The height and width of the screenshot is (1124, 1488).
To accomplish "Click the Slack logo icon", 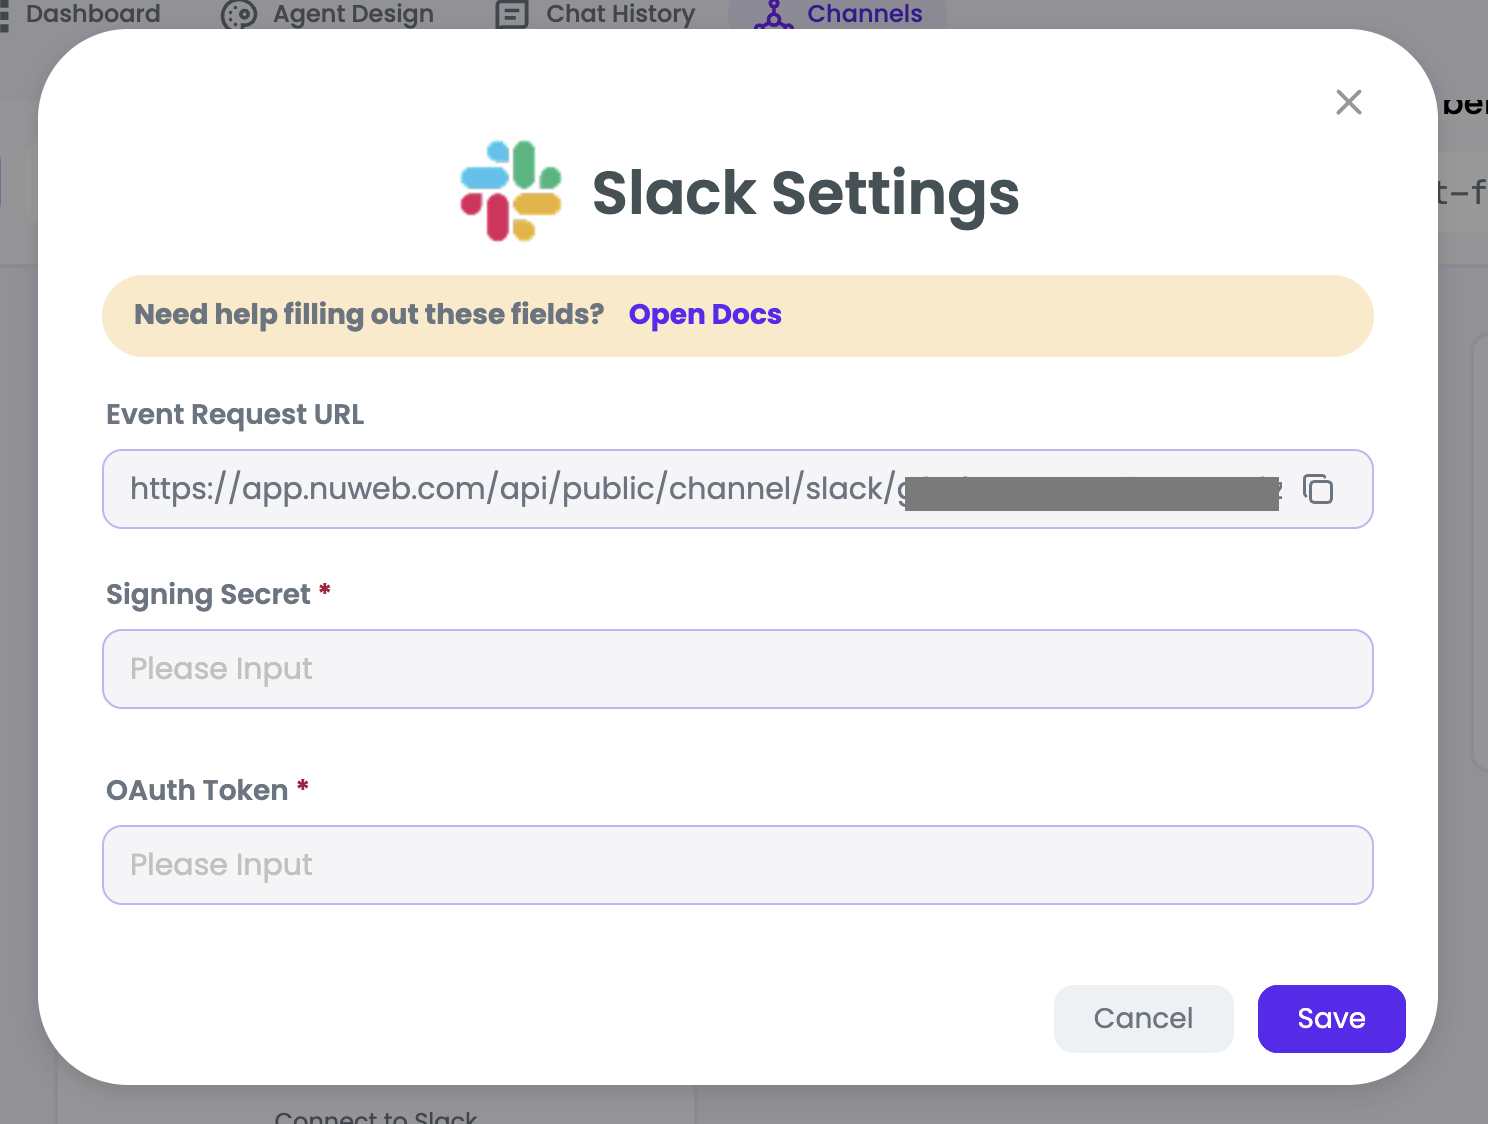I will (510, 191).
